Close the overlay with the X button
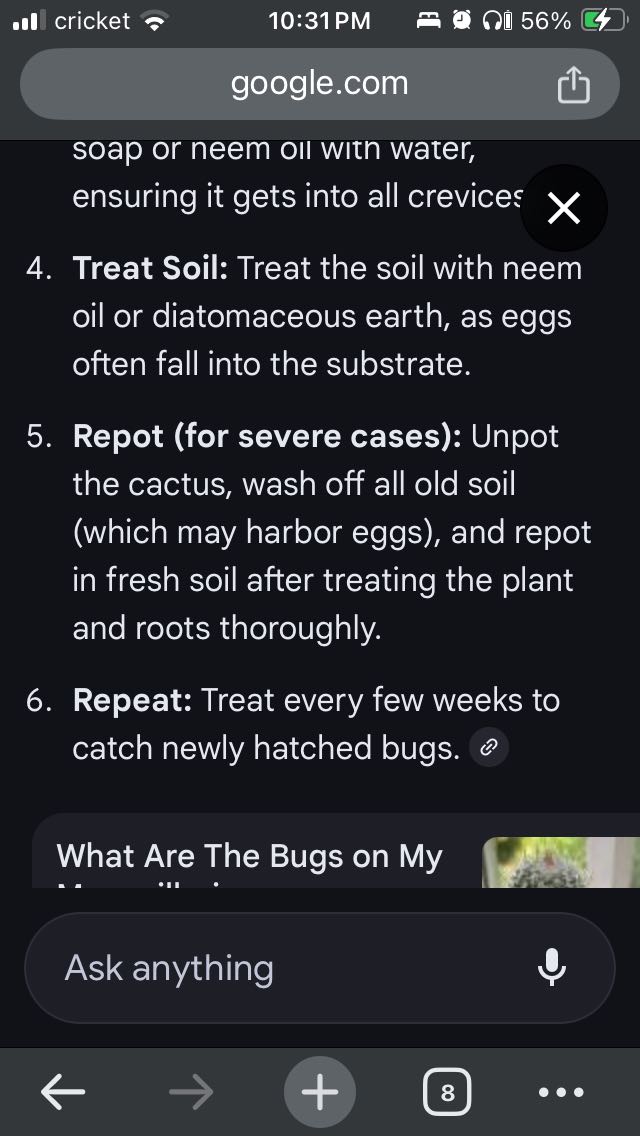640x1136 pixels. coord(565,209)
